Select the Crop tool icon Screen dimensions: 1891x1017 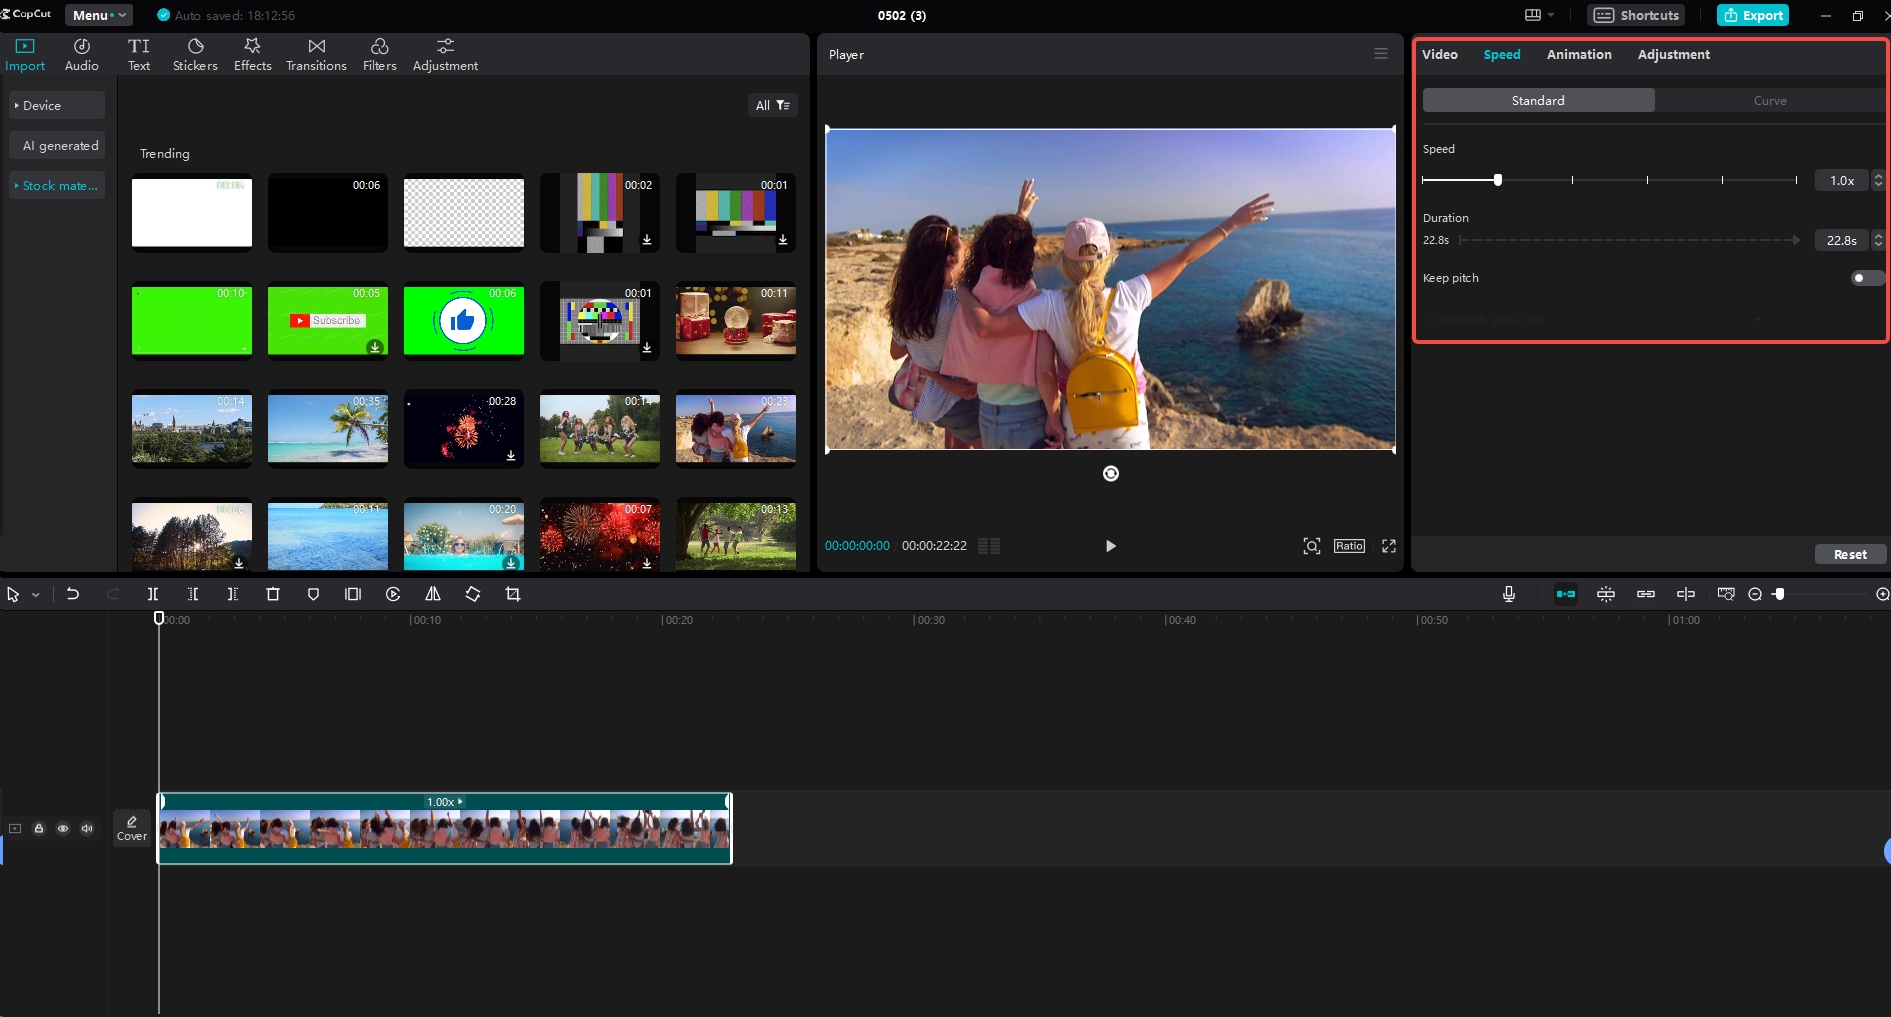513,594
